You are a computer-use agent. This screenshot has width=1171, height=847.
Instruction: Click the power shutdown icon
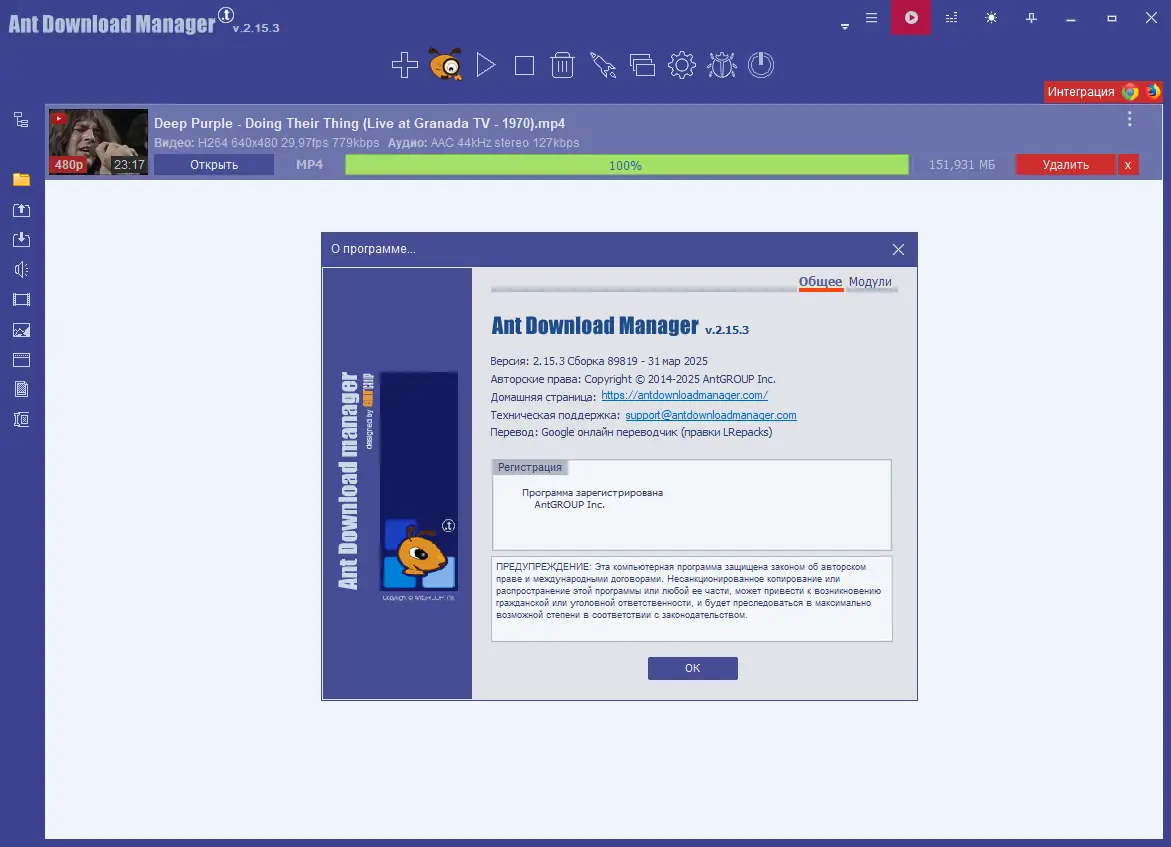pyautogui.click(x=761, y=65)
